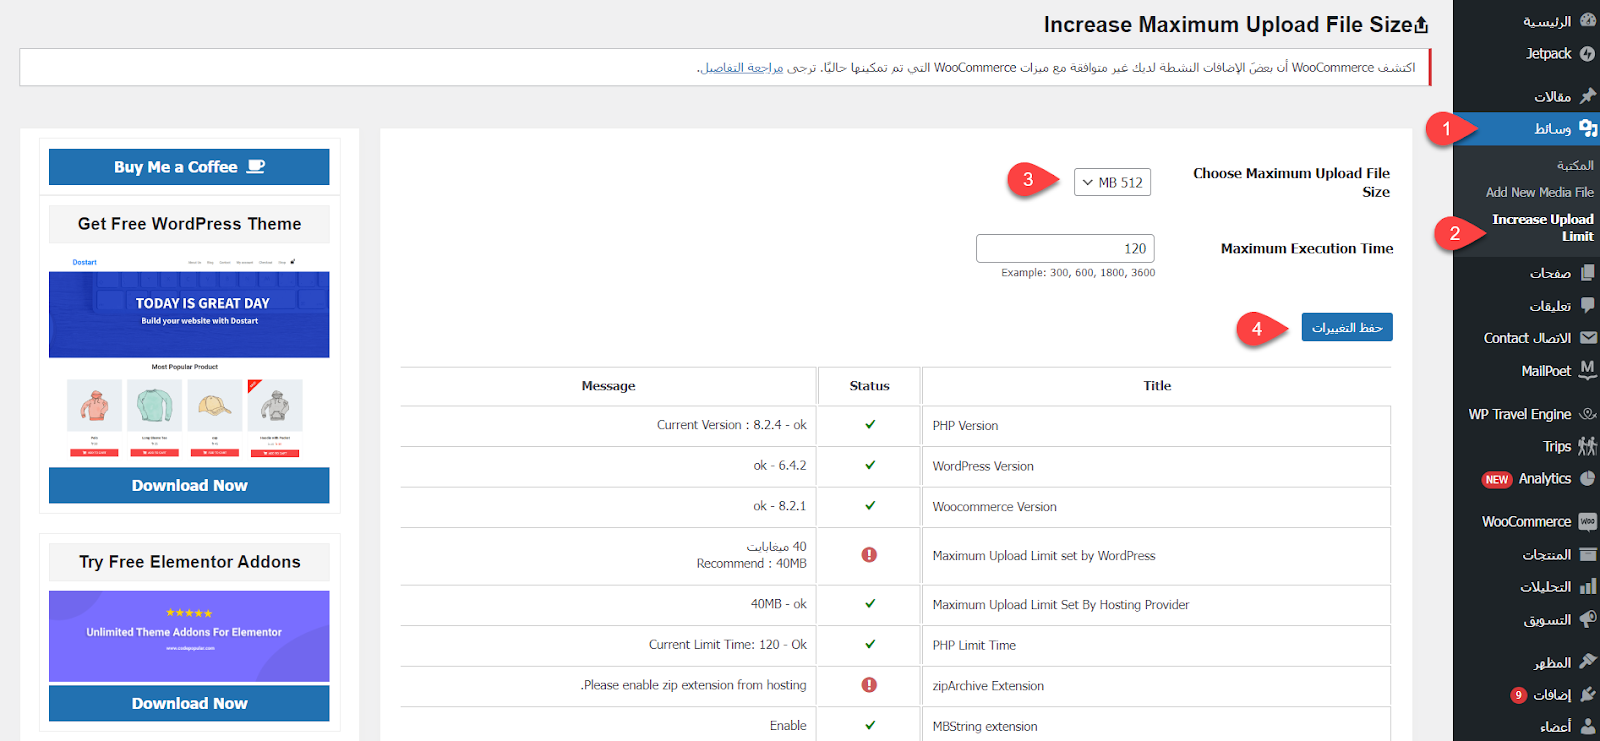Select Increase Upload Limit submenu item

pyautogui.click(x=1542, y=228)
